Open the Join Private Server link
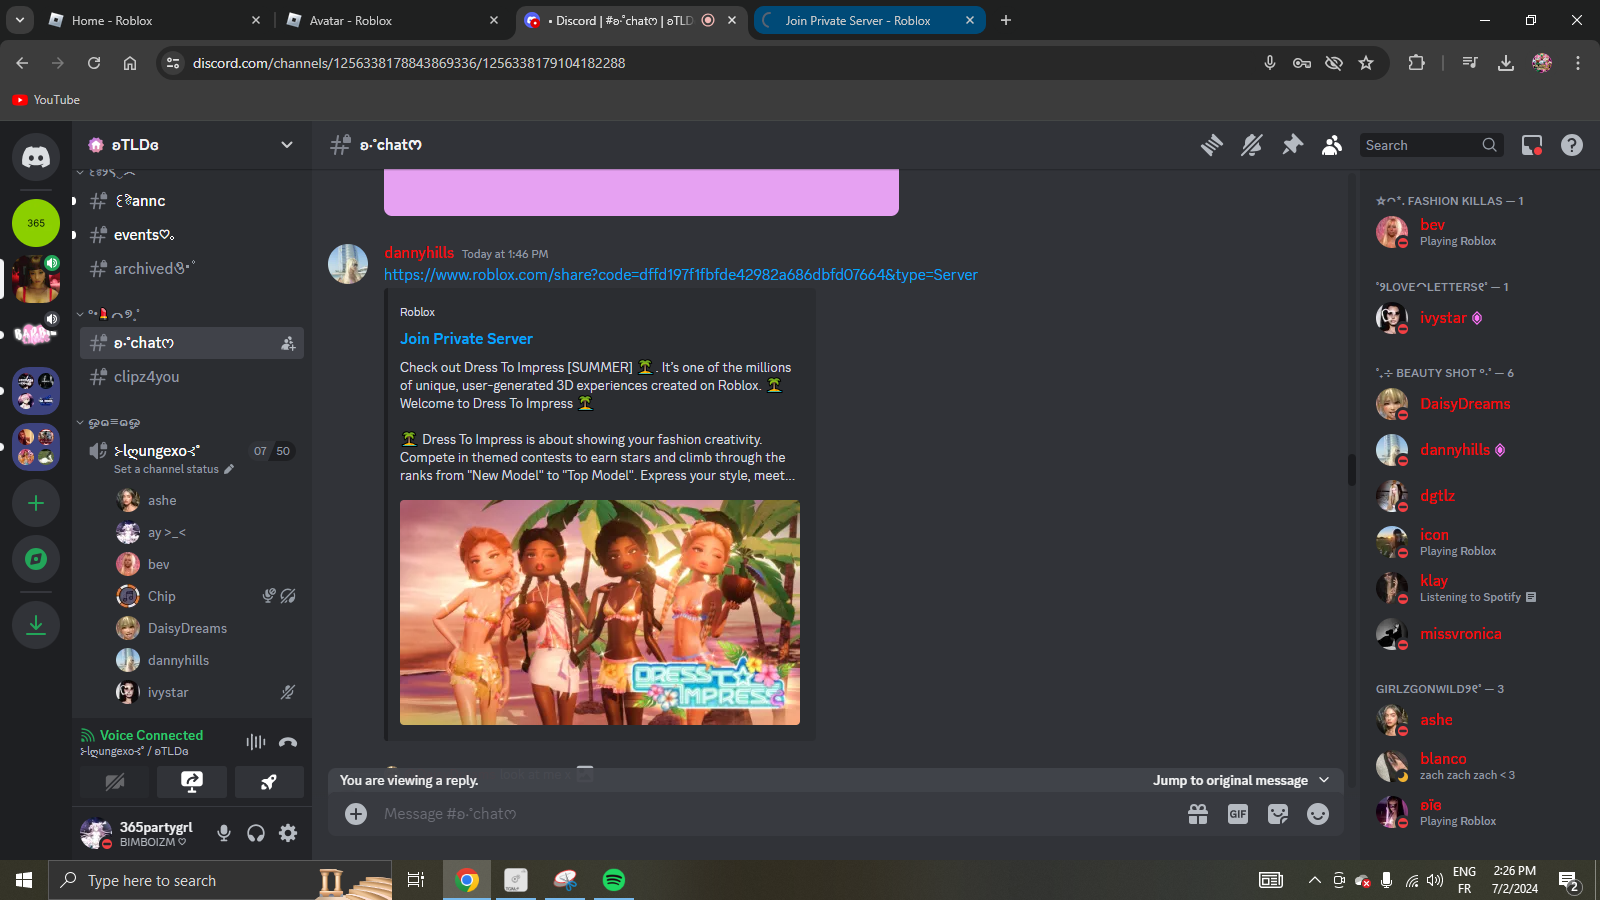The width and height of the screenshot is (1600, 900). 466,339
